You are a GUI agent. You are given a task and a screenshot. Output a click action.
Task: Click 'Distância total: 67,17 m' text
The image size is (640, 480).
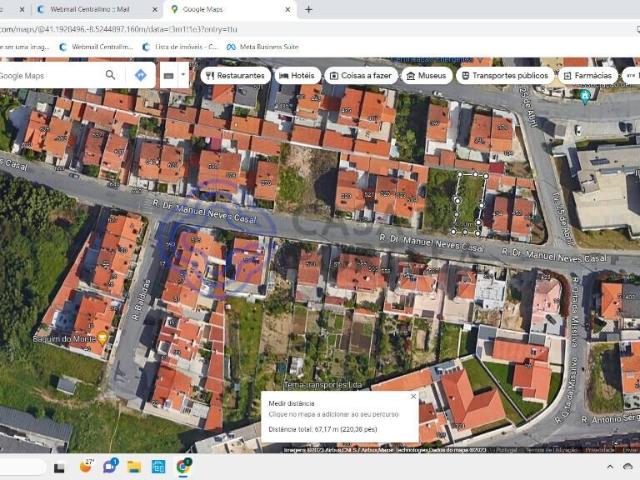pyautogui.click(x=322, y=429)
